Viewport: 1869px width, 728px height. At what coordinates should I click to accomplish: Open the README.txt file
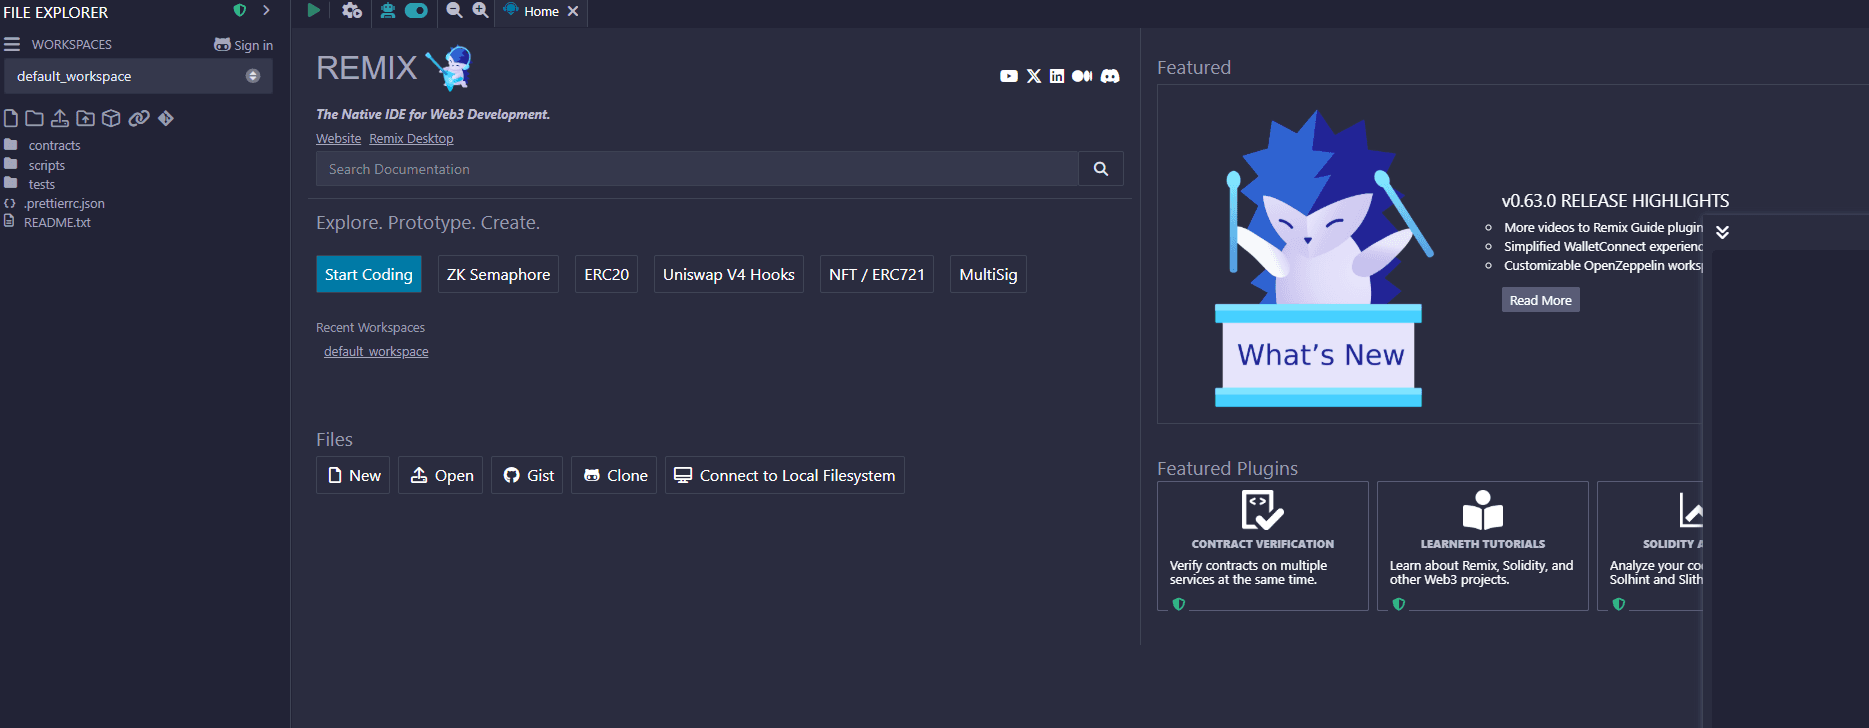[57, 222]
